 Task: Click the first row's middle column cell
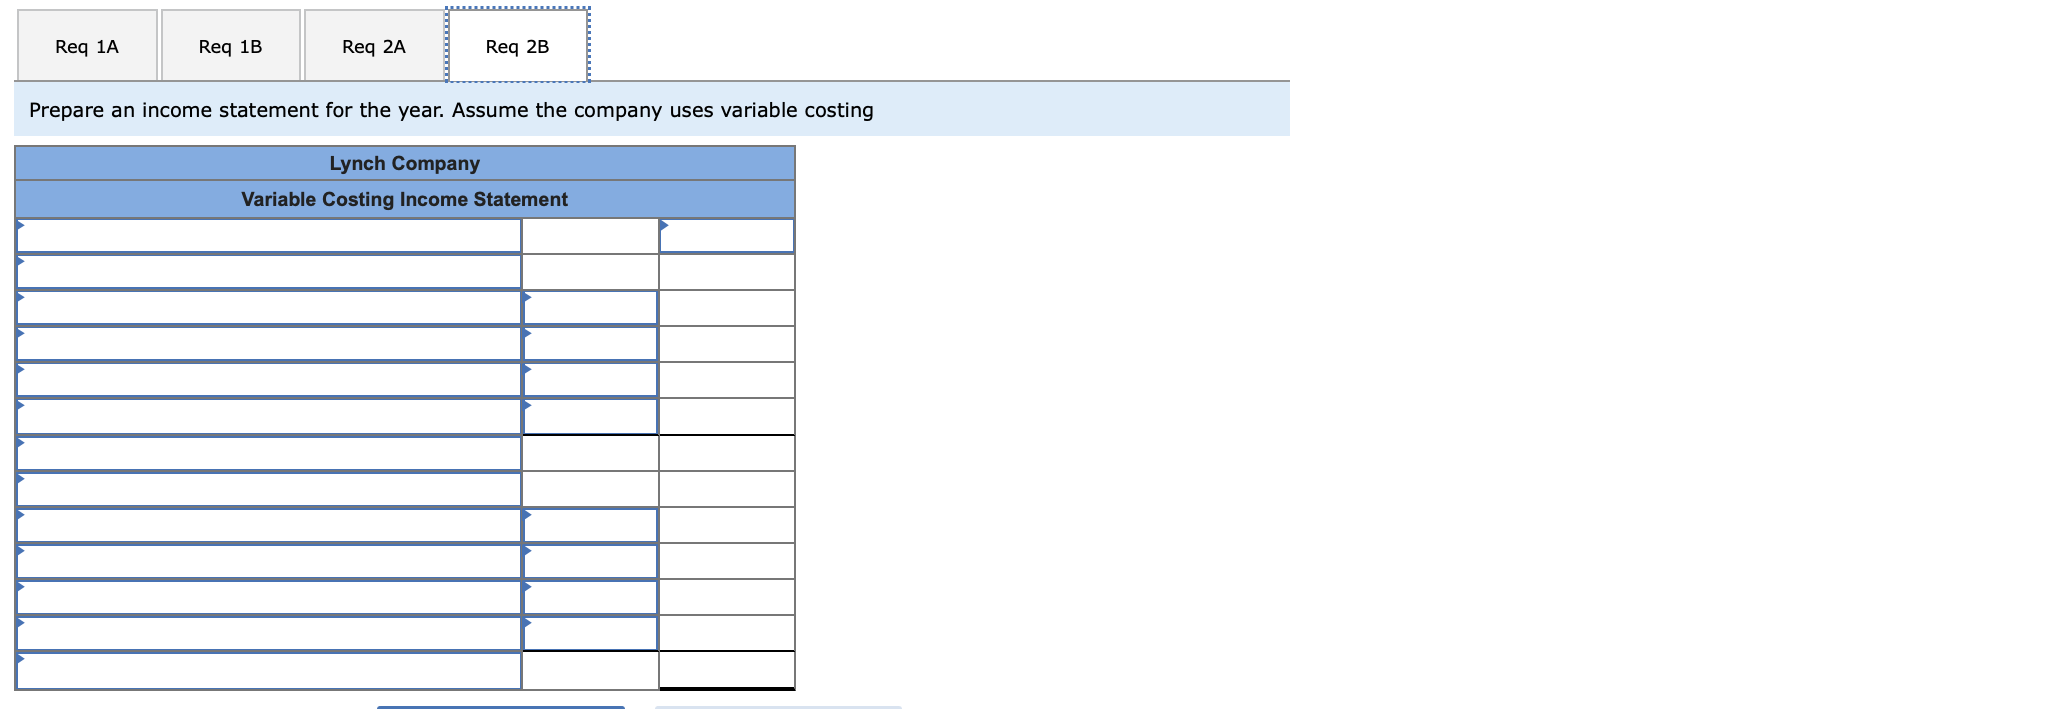[591, 236]
